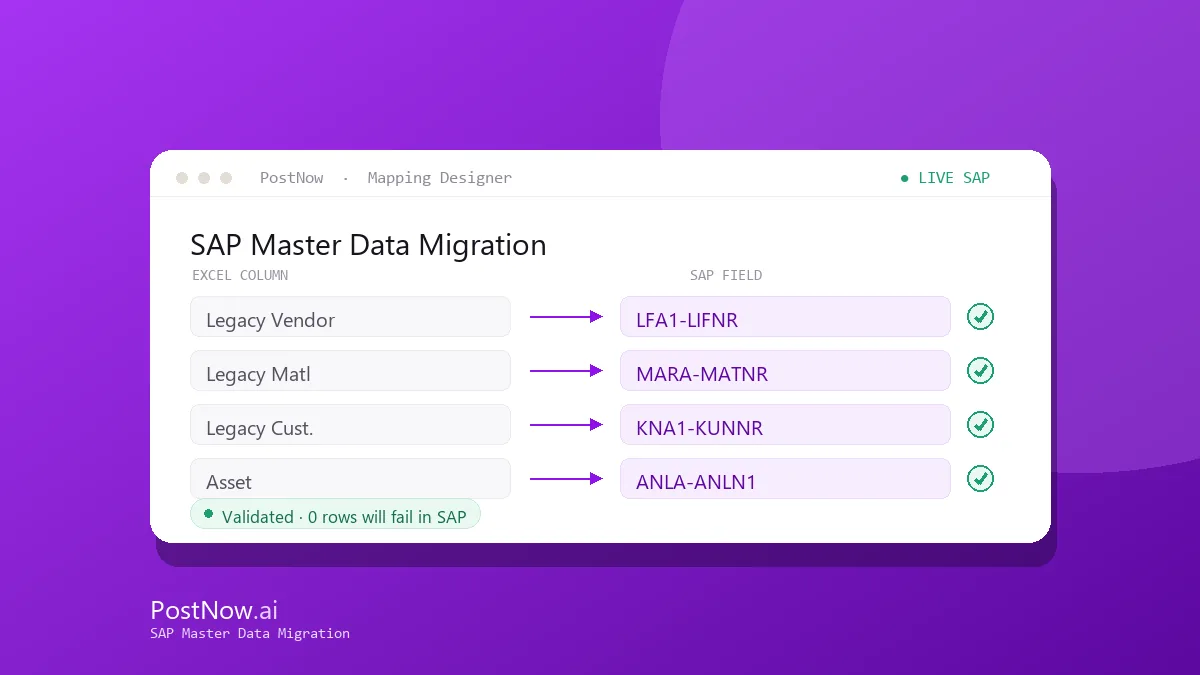Click the Validated 0 rows will fail badge
This screenshot has width=1200, height=675.
(335, 514)
